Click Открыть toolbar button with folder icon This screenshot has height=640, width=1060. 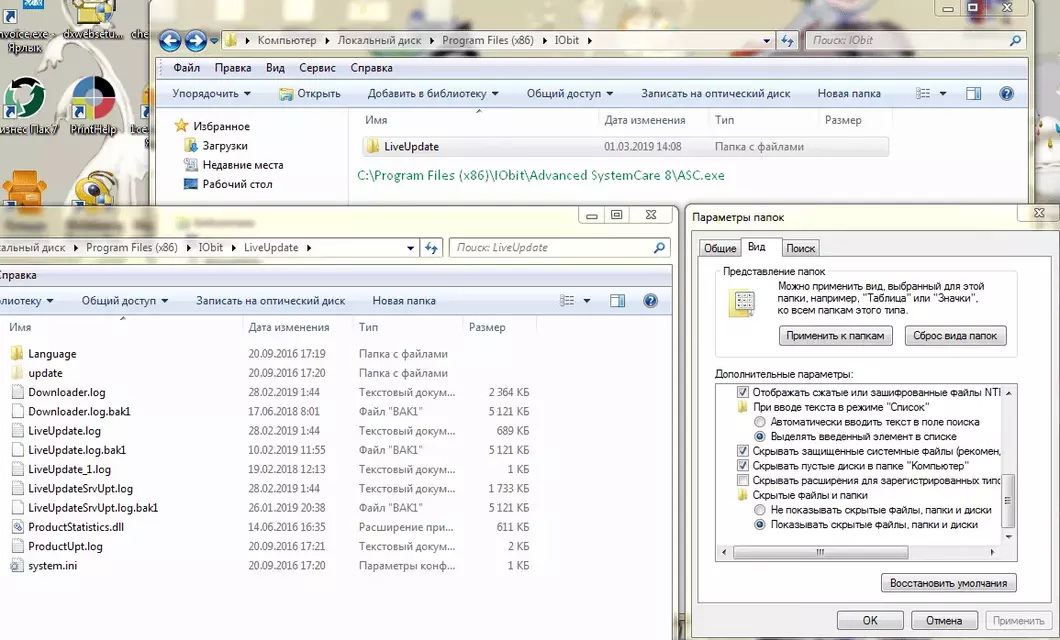(x=310, y=94)
